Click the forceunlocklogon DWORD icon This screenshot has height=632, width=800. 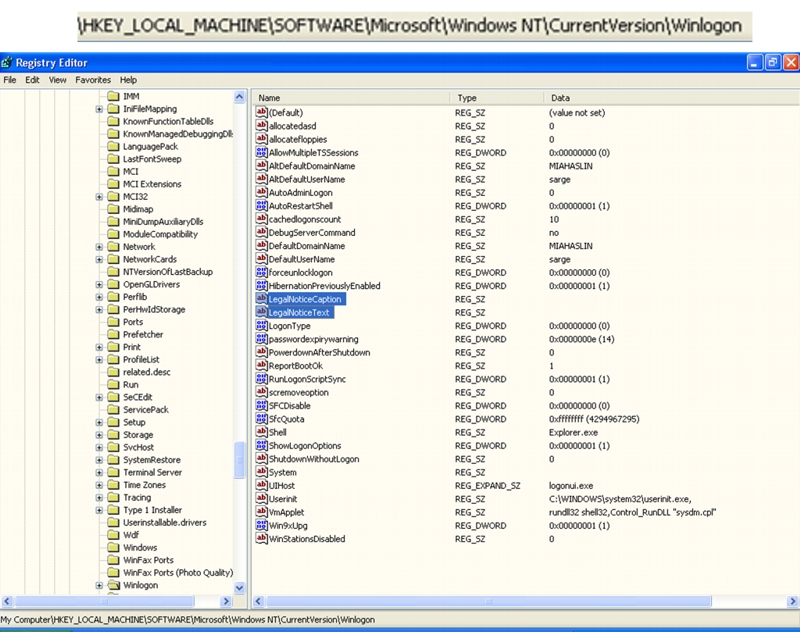261,272
